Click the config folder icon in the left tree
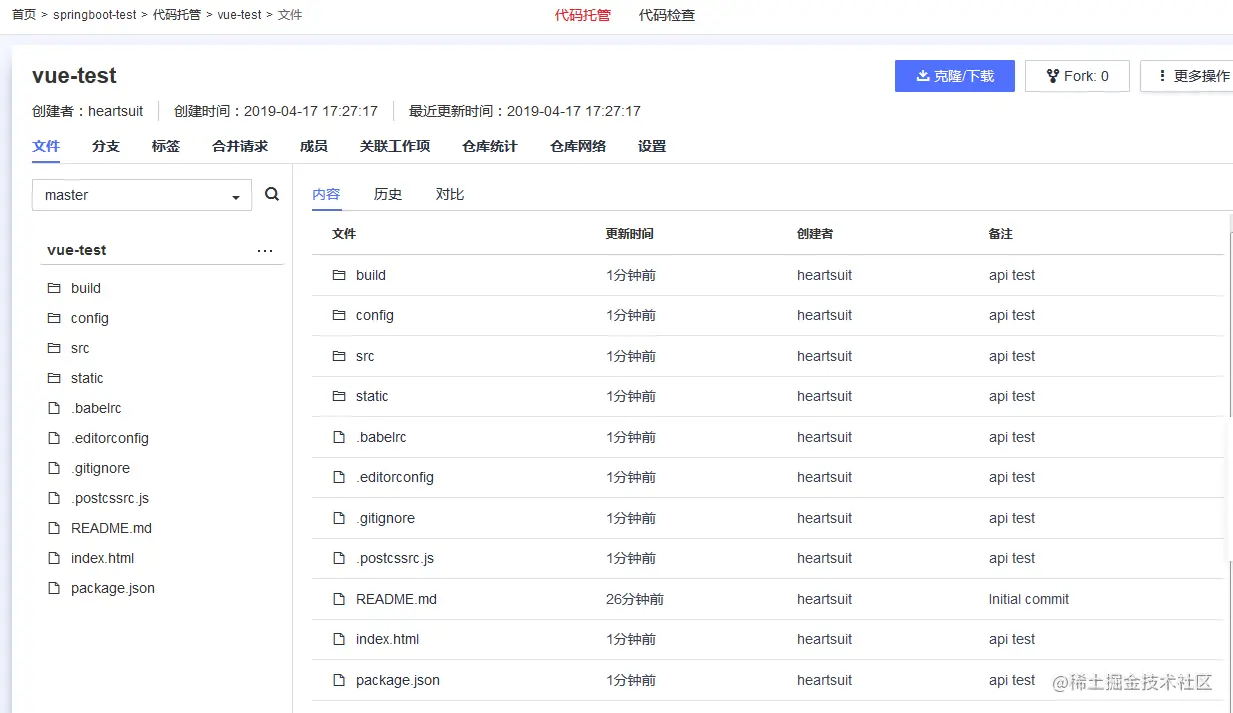 54,318
